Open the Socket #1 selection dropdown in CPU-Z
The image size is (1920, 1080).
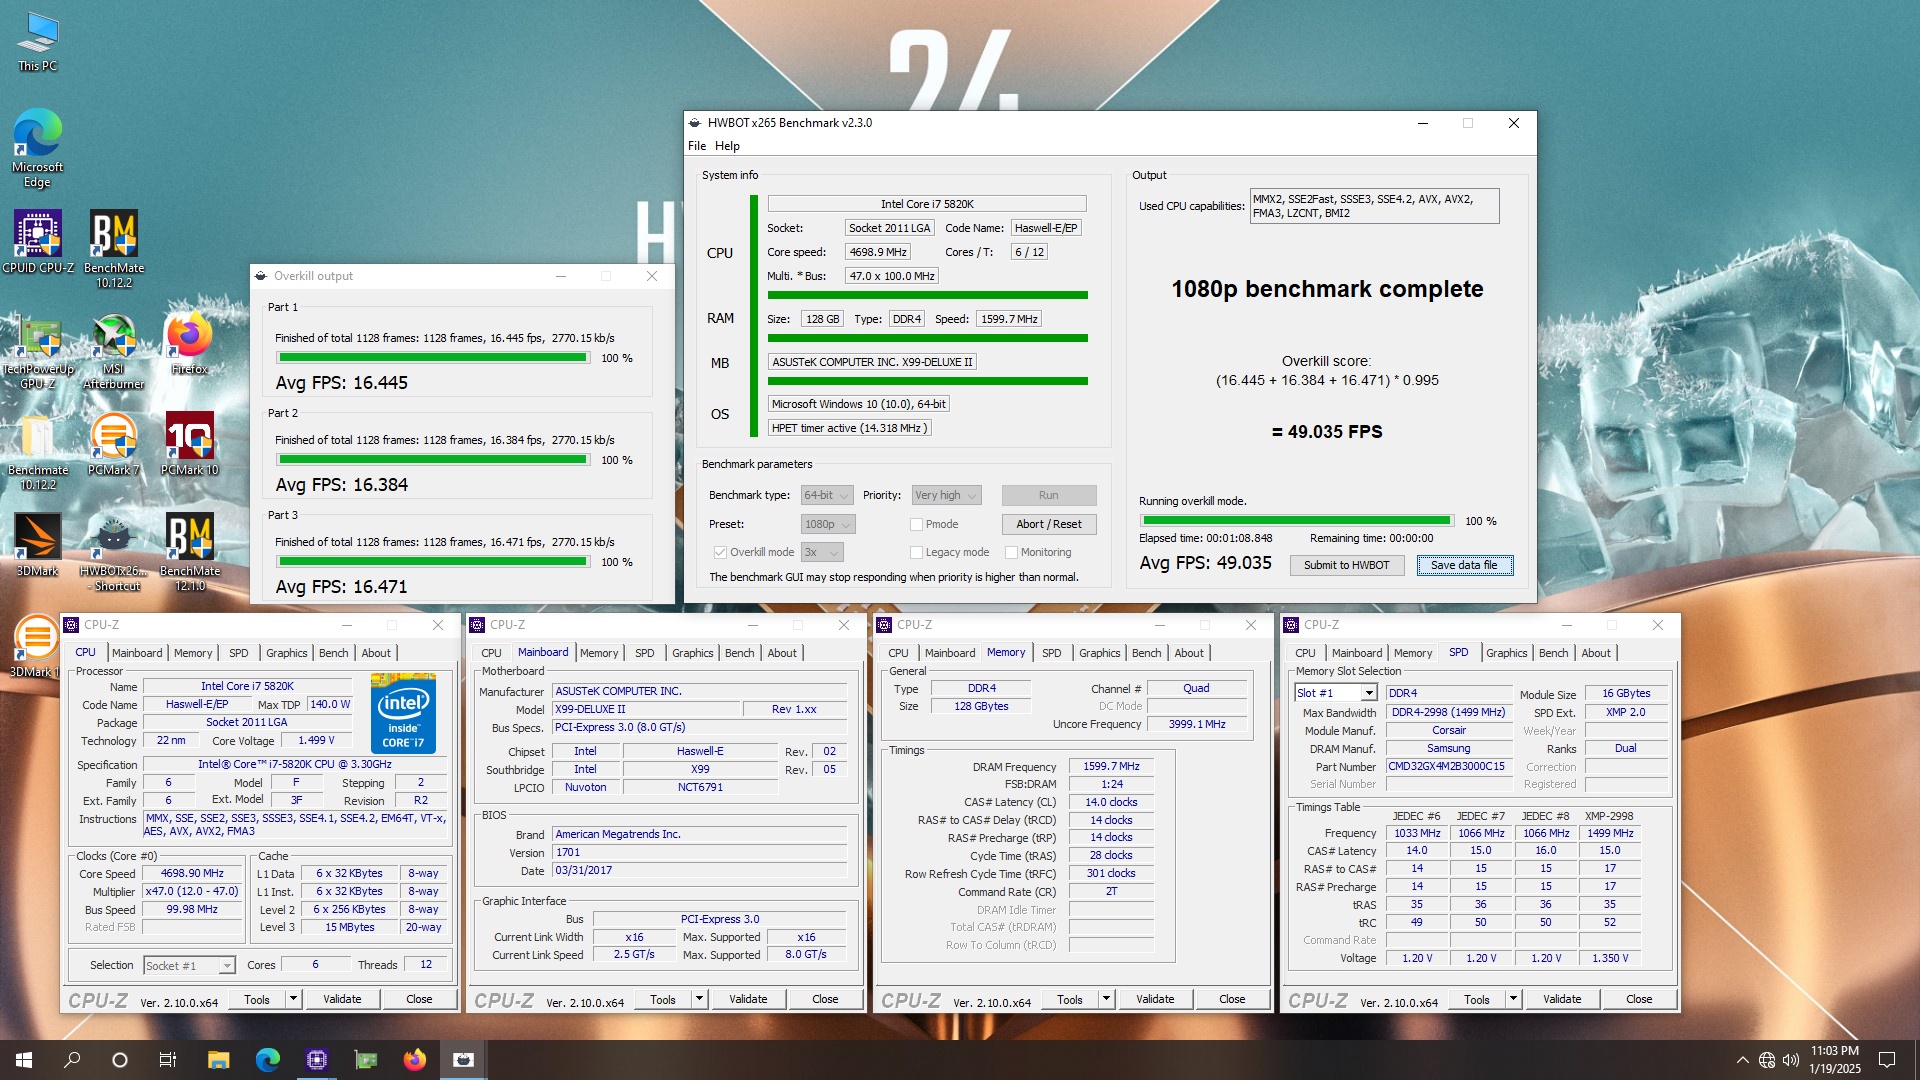[x=189, y=965]
